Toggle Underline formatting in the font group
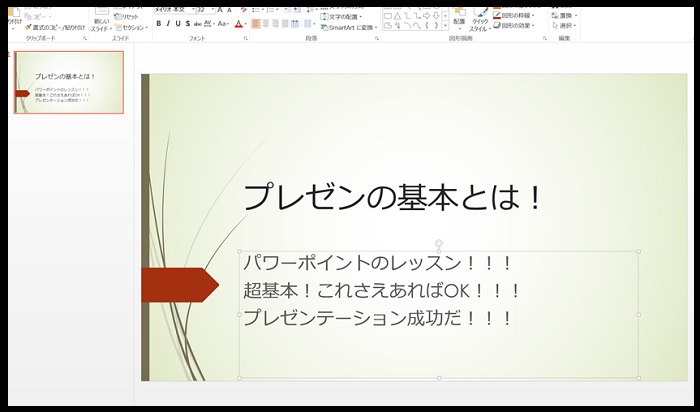700x412 pixels. (x=178, y=24)
